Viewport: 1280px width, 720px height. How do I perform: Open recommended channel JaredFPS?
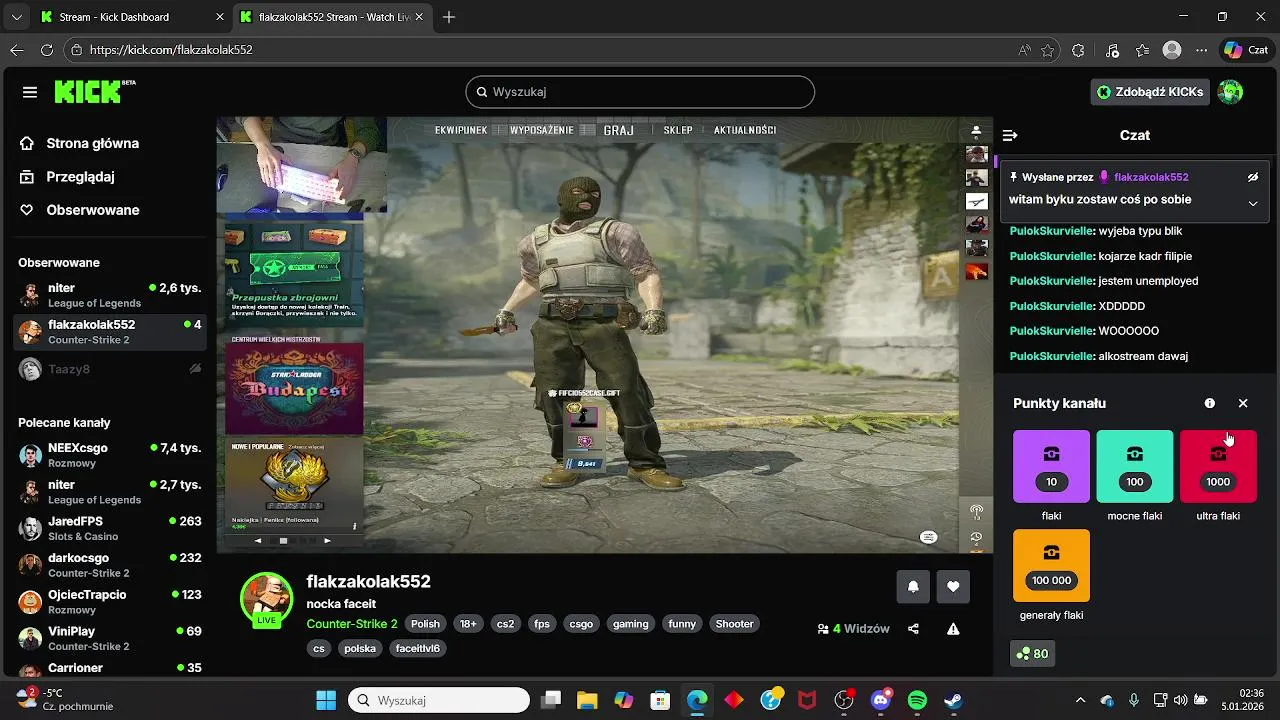point(110,529)
